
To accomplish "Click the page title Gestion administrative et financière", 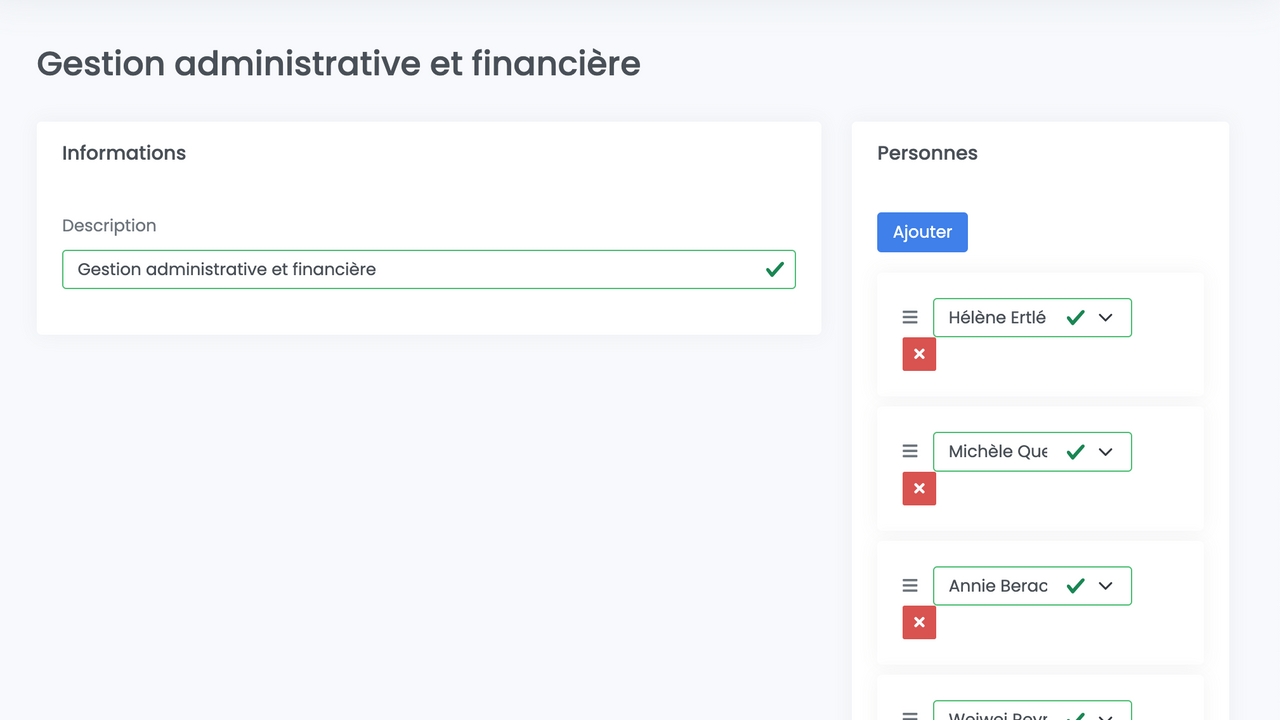I will (x=338, y=63).
